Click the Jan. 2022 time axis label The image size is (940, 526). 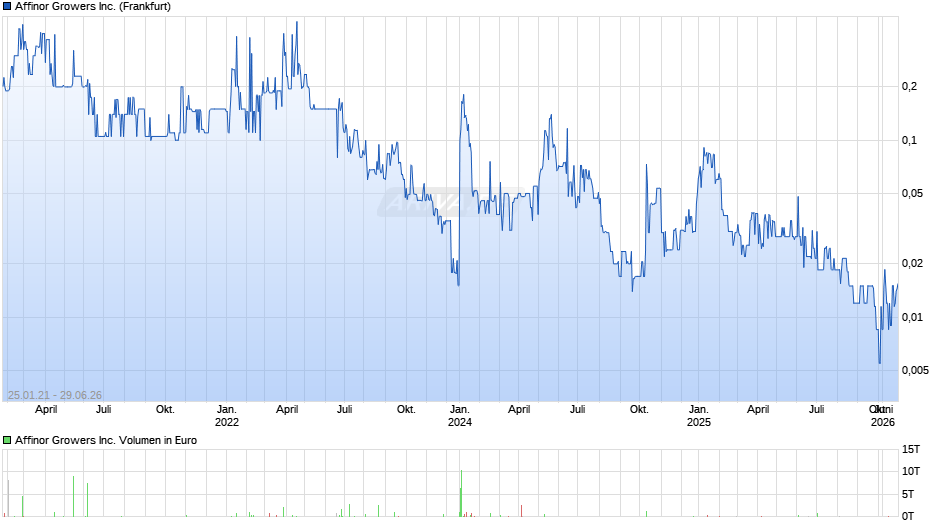point(227,416)
